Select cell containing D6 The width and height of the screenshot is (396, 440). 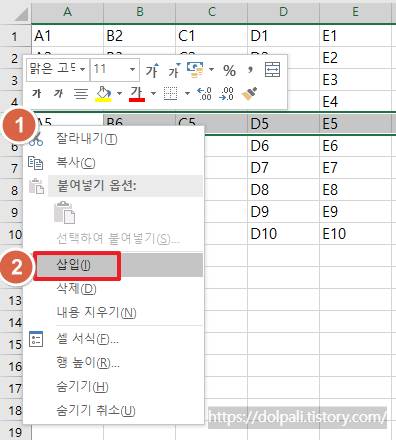coord(283,146)
